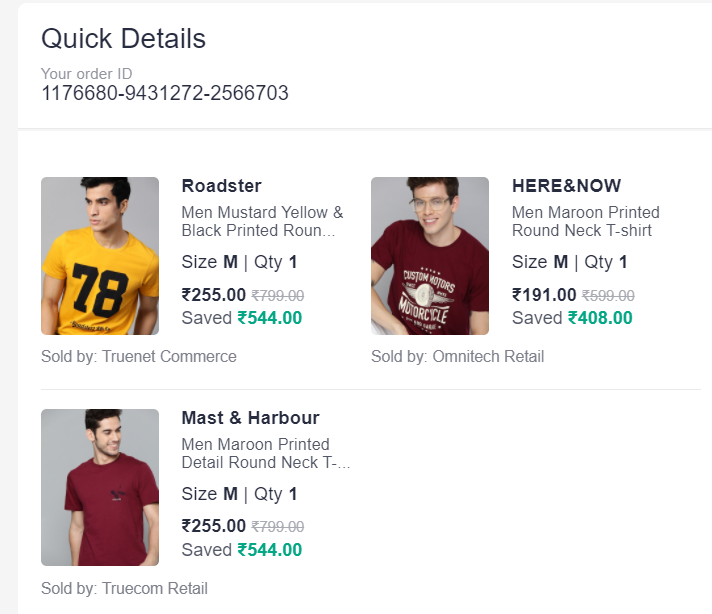Click the Mast & Harbour maroon t-shirt image
The height and width of the screenshot is (614, 712).
[x=100, y=487]
